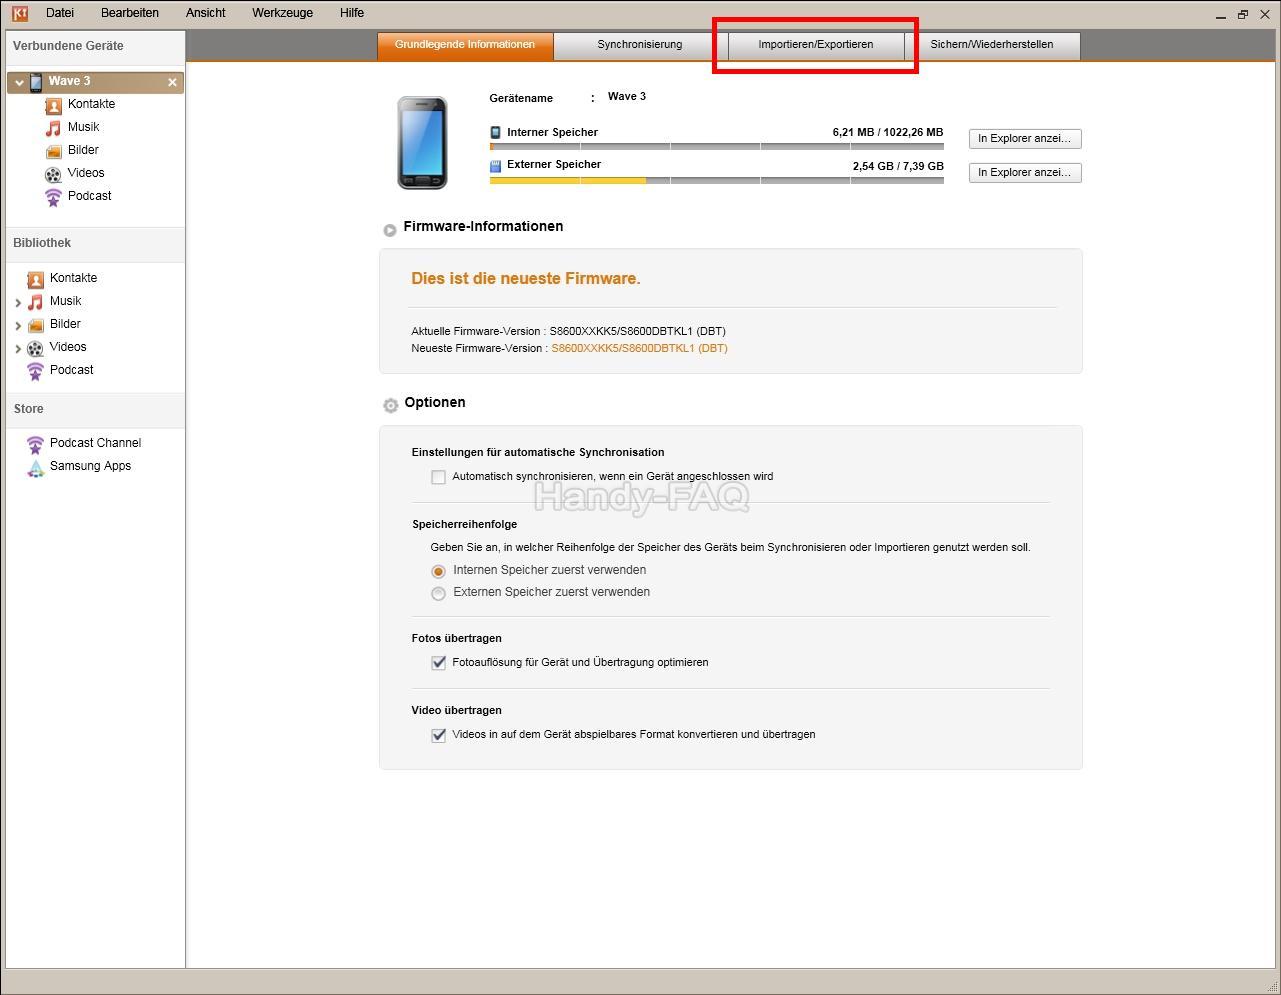Click library Videos icon under Bibliothek
Viewport: 1281px width, 995px height.
35,348
